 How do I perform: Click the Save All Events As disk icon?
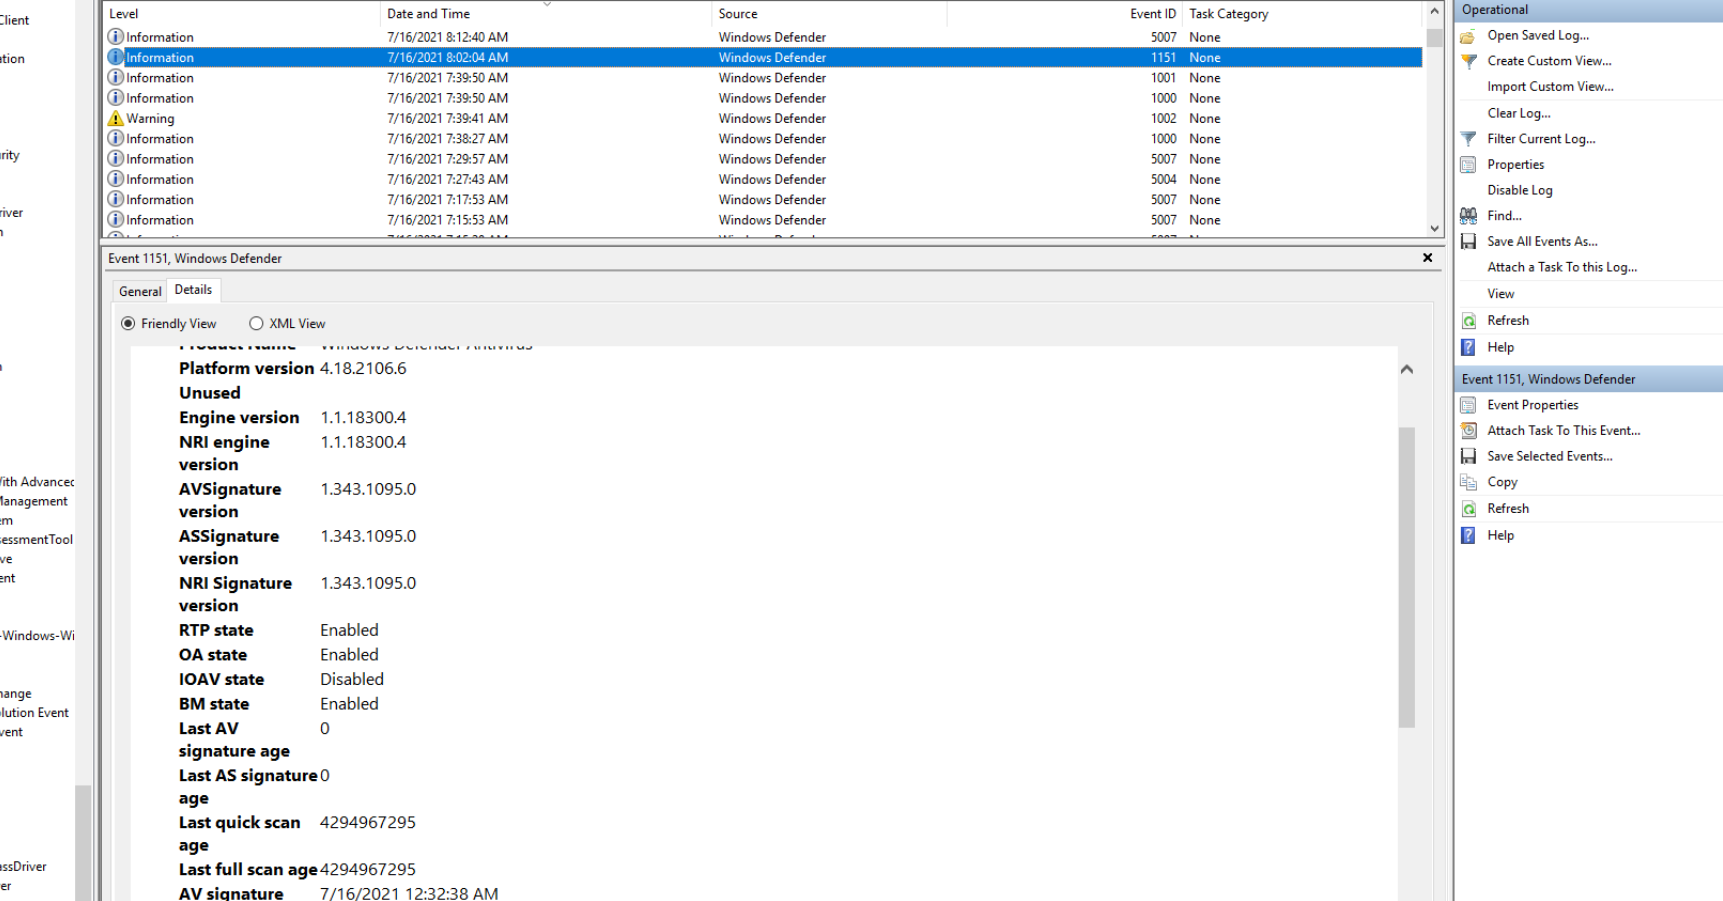[x=1468, y=242]
